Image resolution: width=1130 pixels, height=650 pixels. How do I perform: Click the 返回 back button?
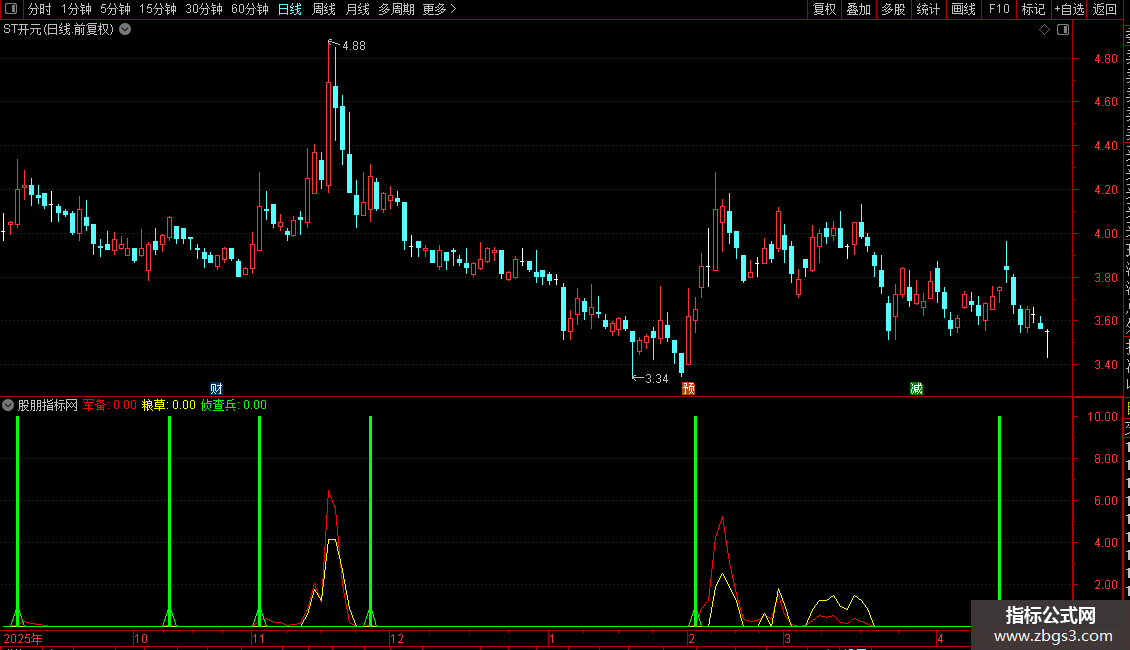[1104, 9]
